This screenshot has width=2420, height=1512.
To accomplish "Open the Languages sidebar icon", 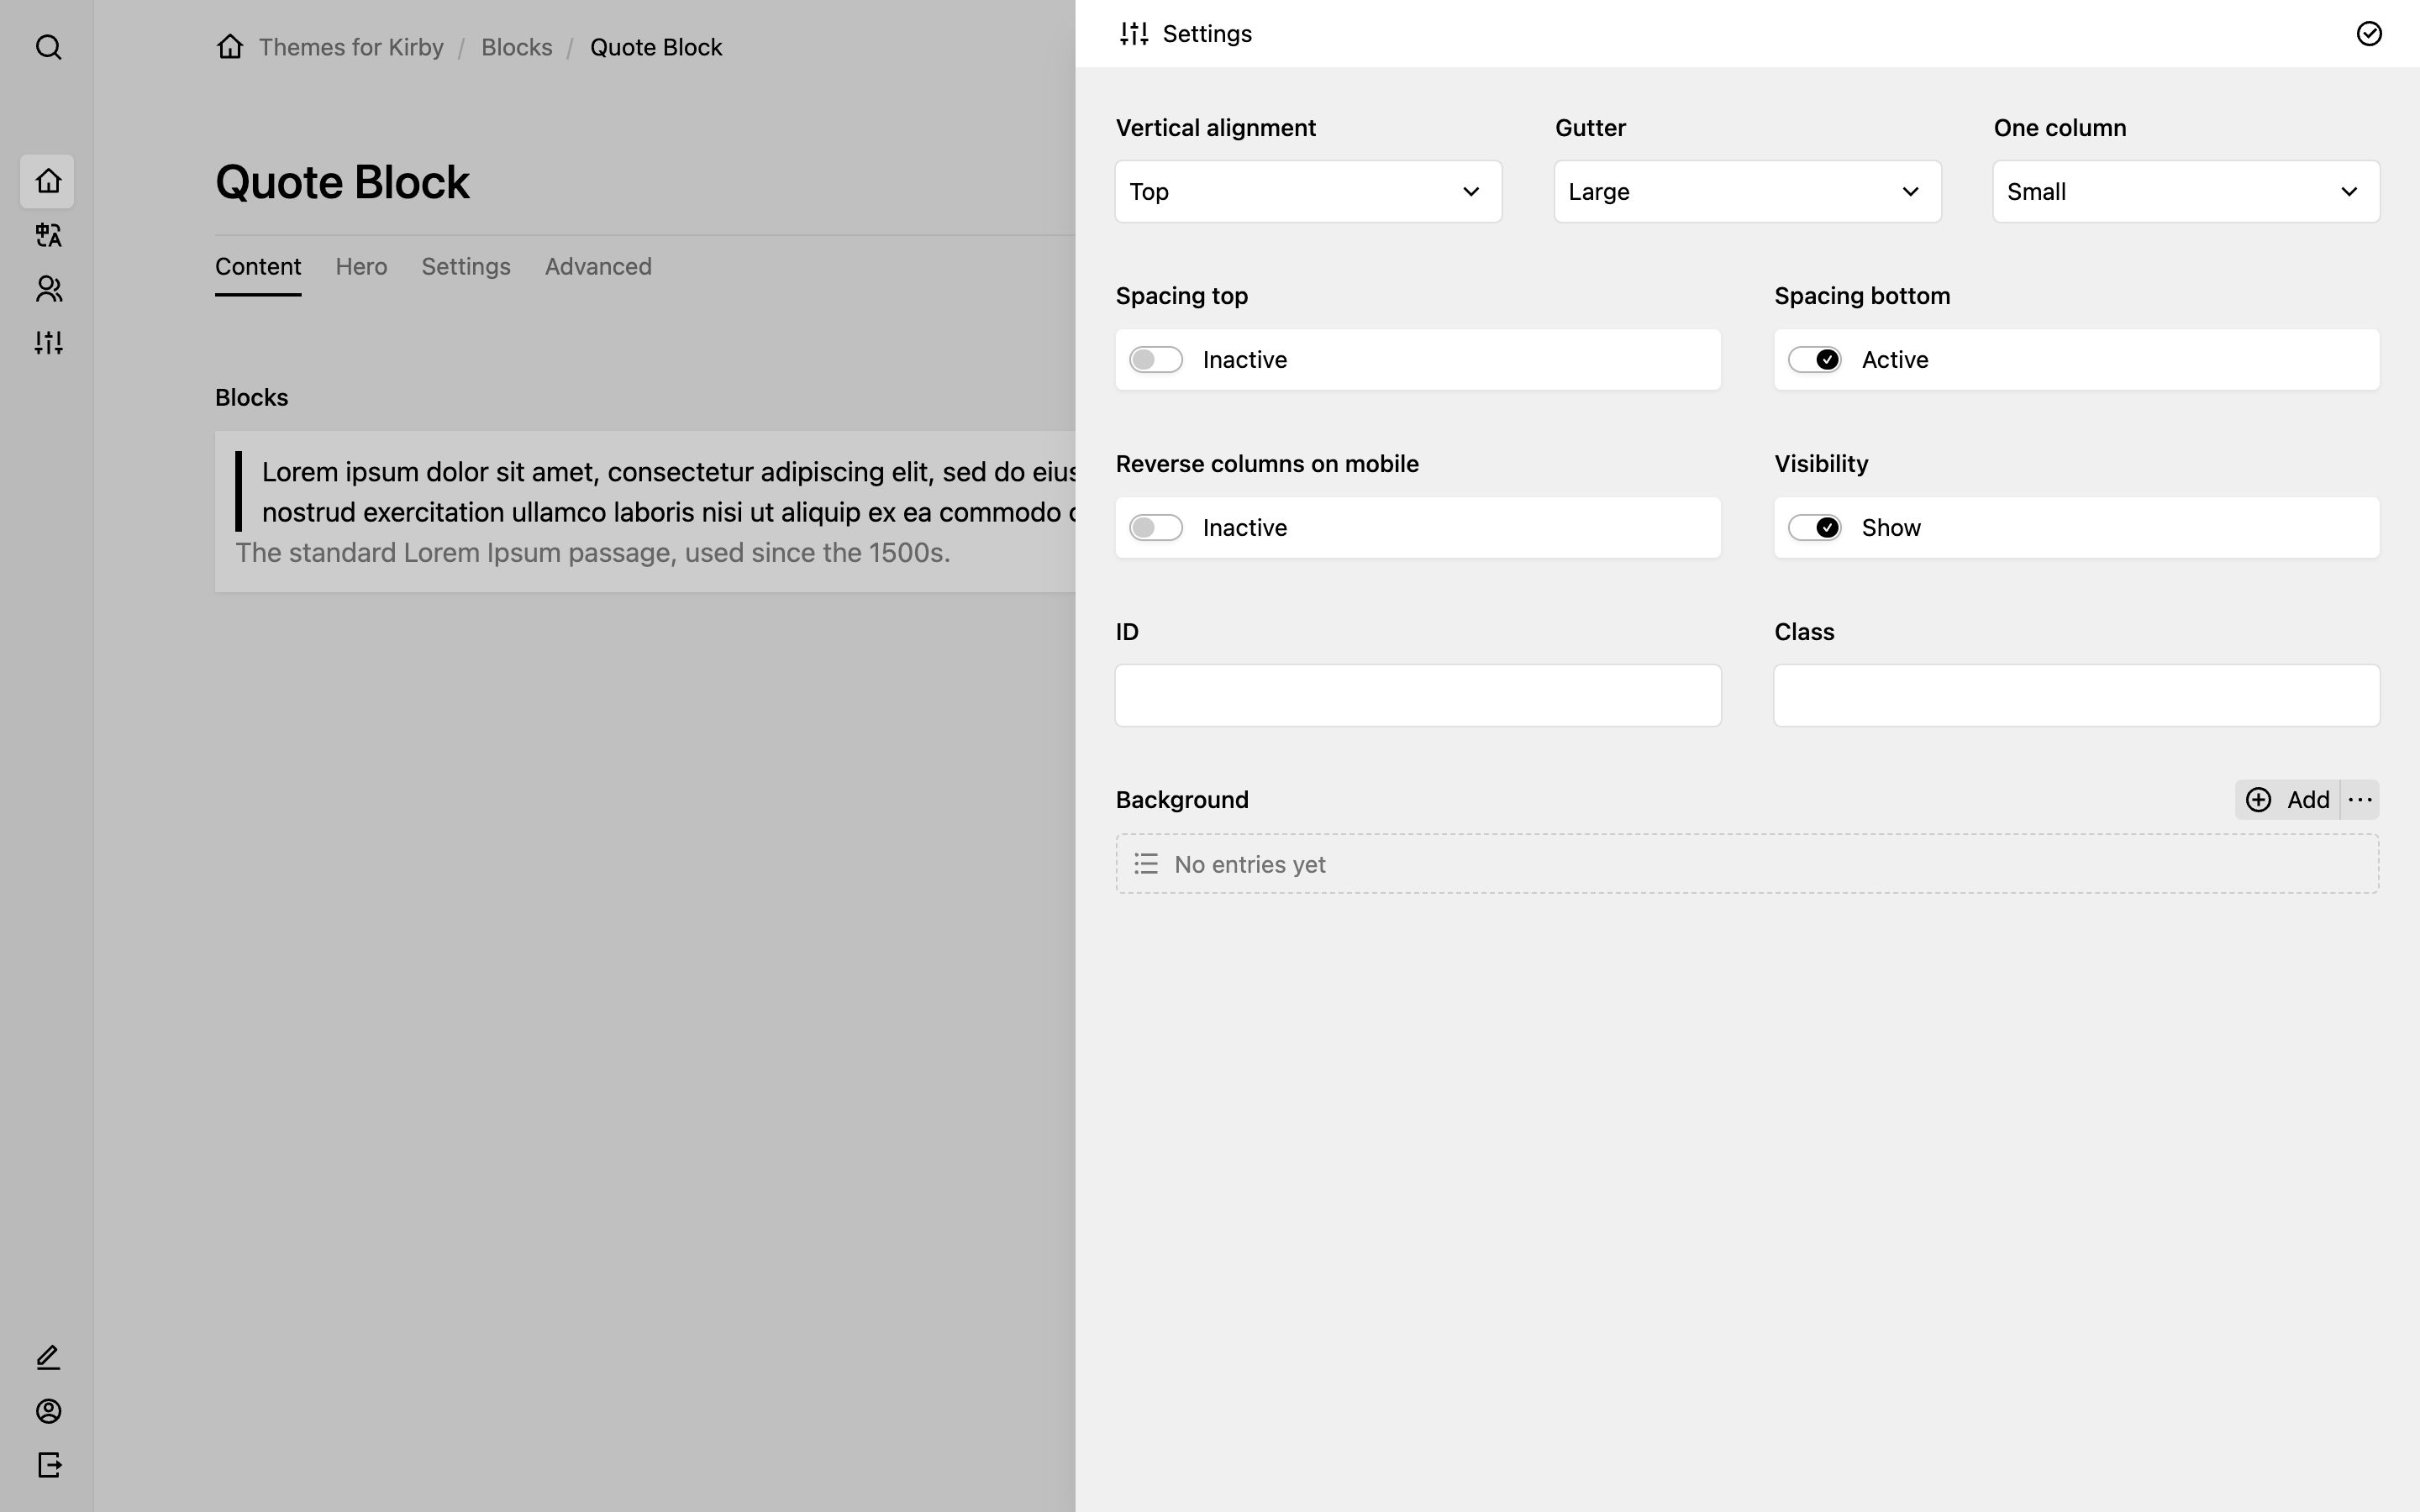I will pyautogui.click(x=48, y=235).
